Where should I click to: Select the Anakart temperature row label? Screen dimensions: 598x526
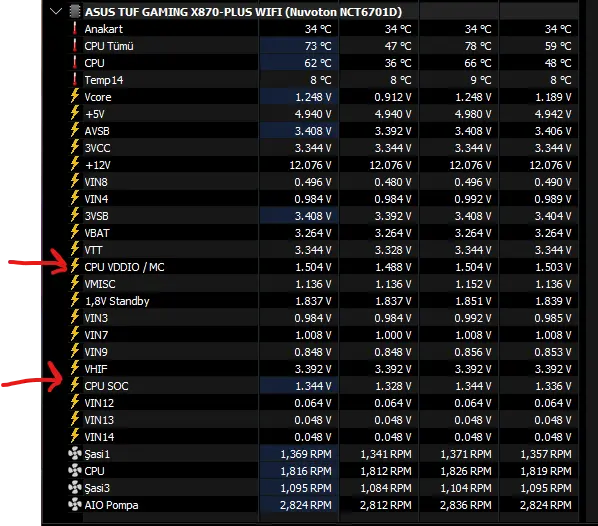tap(104, 29)
